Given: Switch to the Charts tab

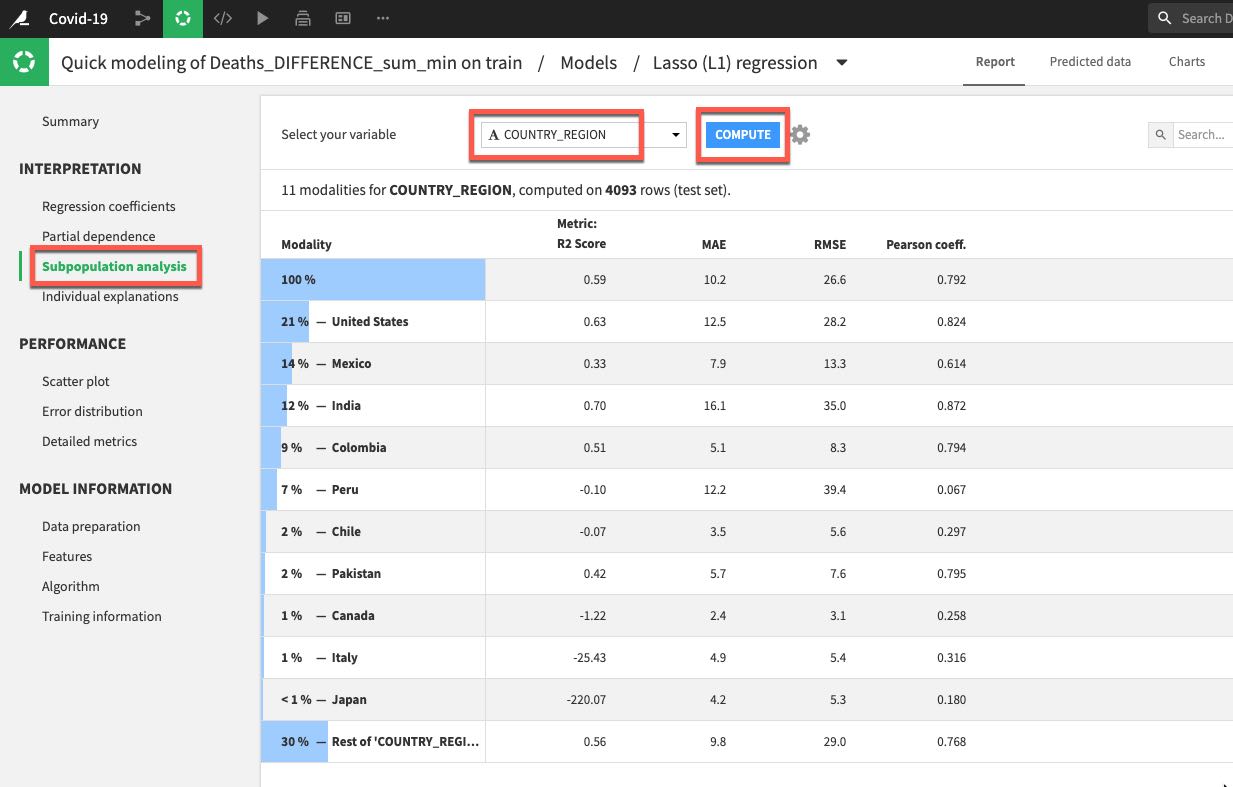Looking at the screenshot, I should [1186, 62].
